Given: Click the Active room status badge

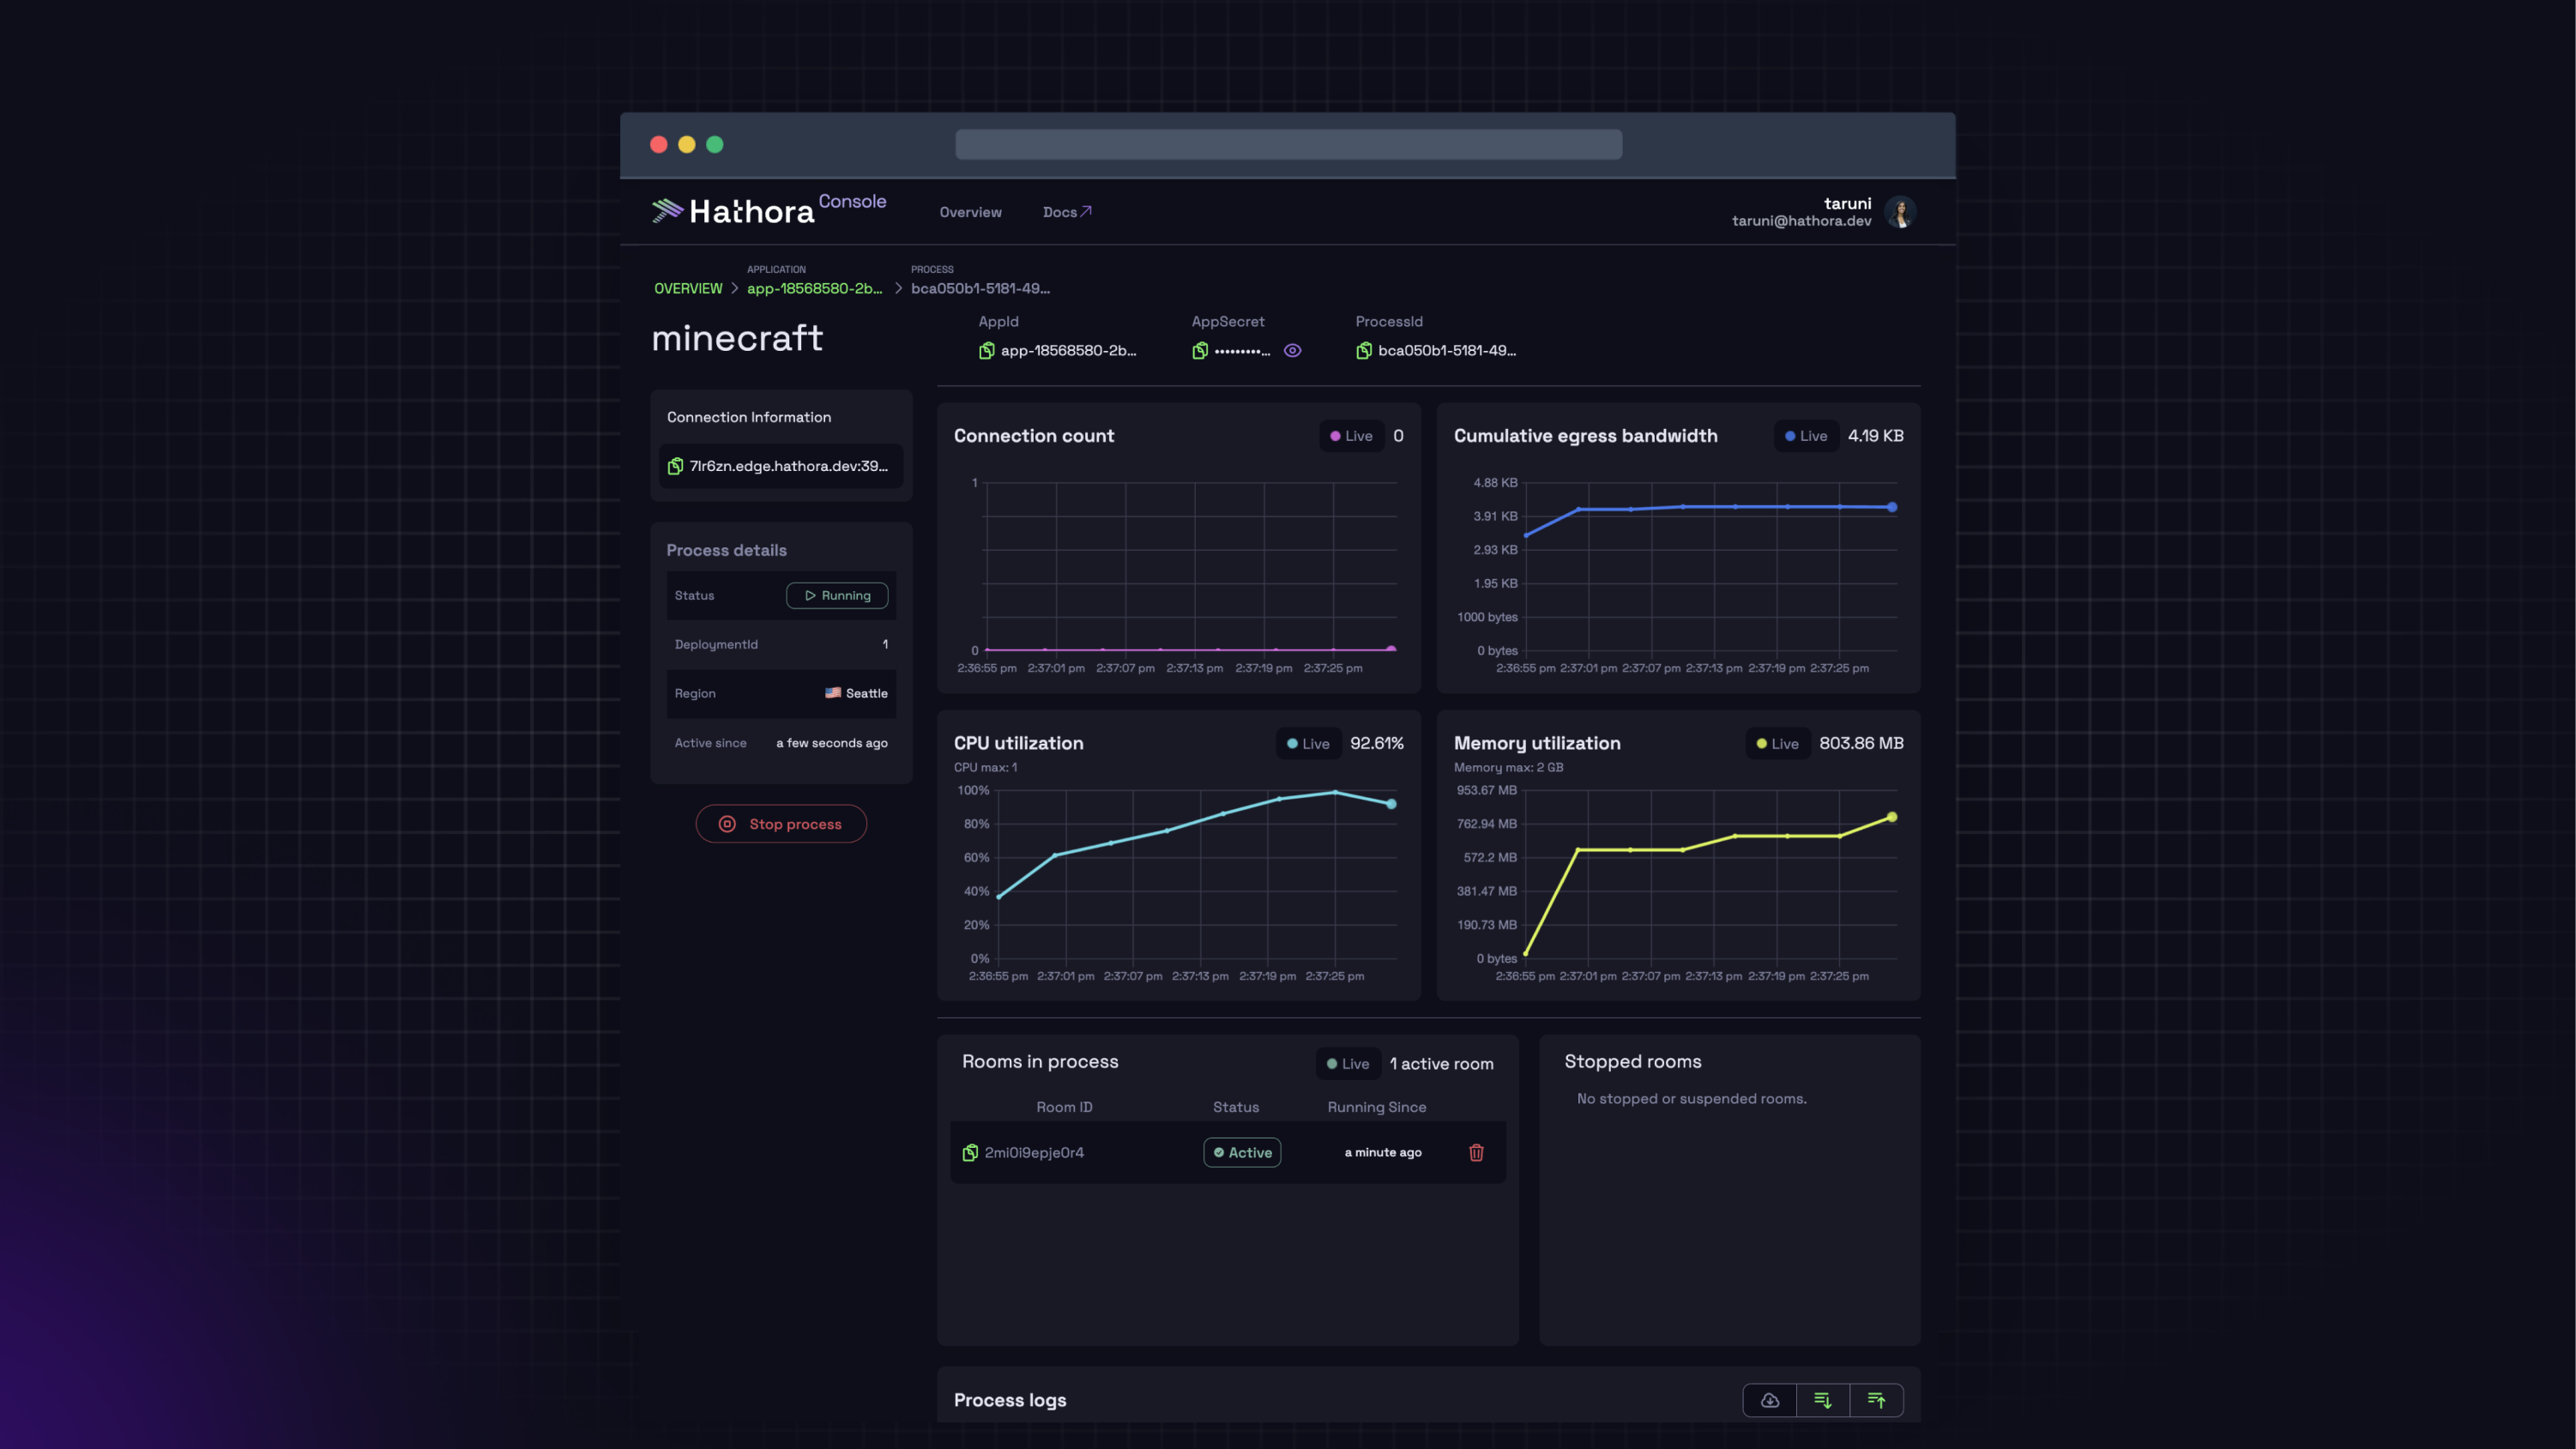Looking at the screenshot, I should (x=1242, y=1152).
